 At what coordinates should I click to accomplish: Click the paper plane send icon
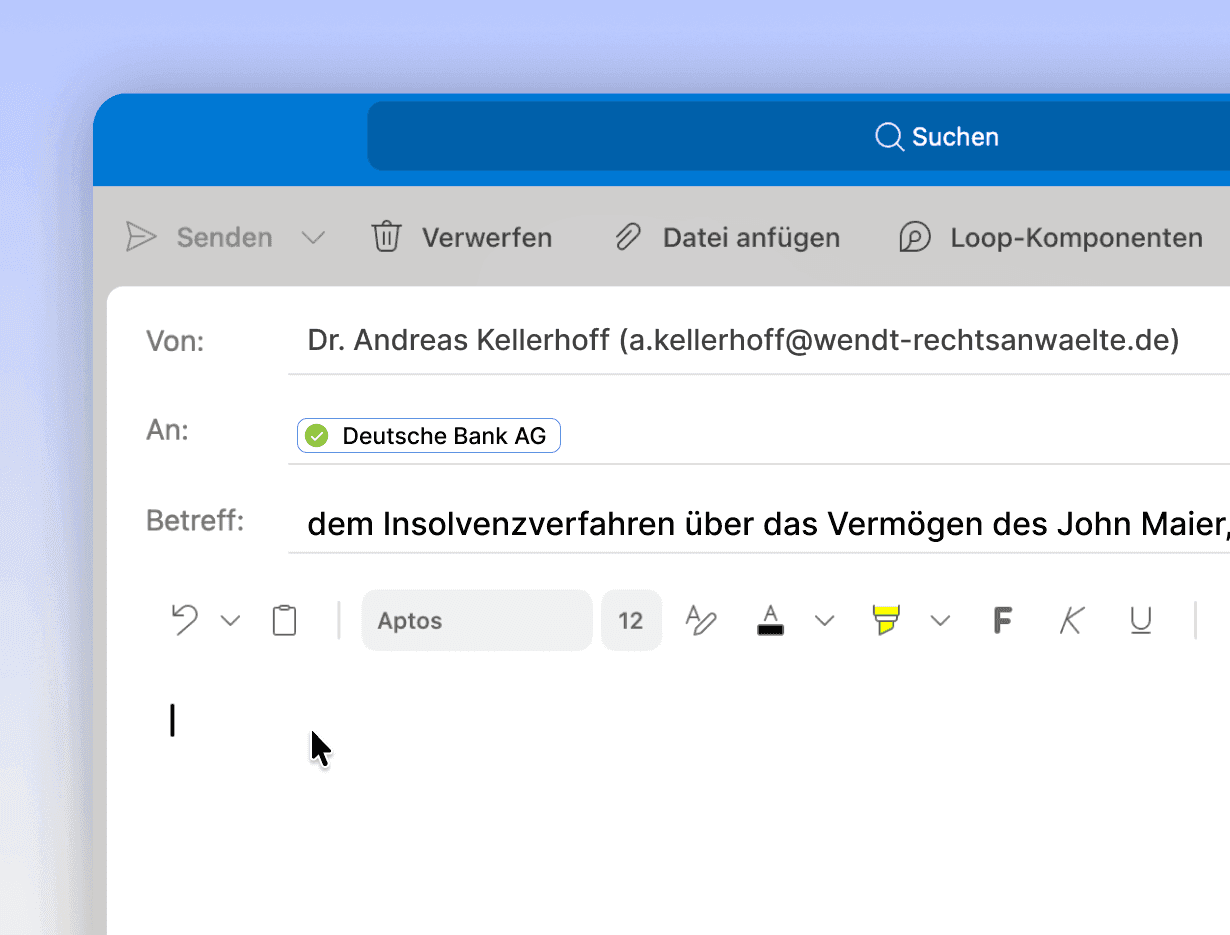point(141,237)
